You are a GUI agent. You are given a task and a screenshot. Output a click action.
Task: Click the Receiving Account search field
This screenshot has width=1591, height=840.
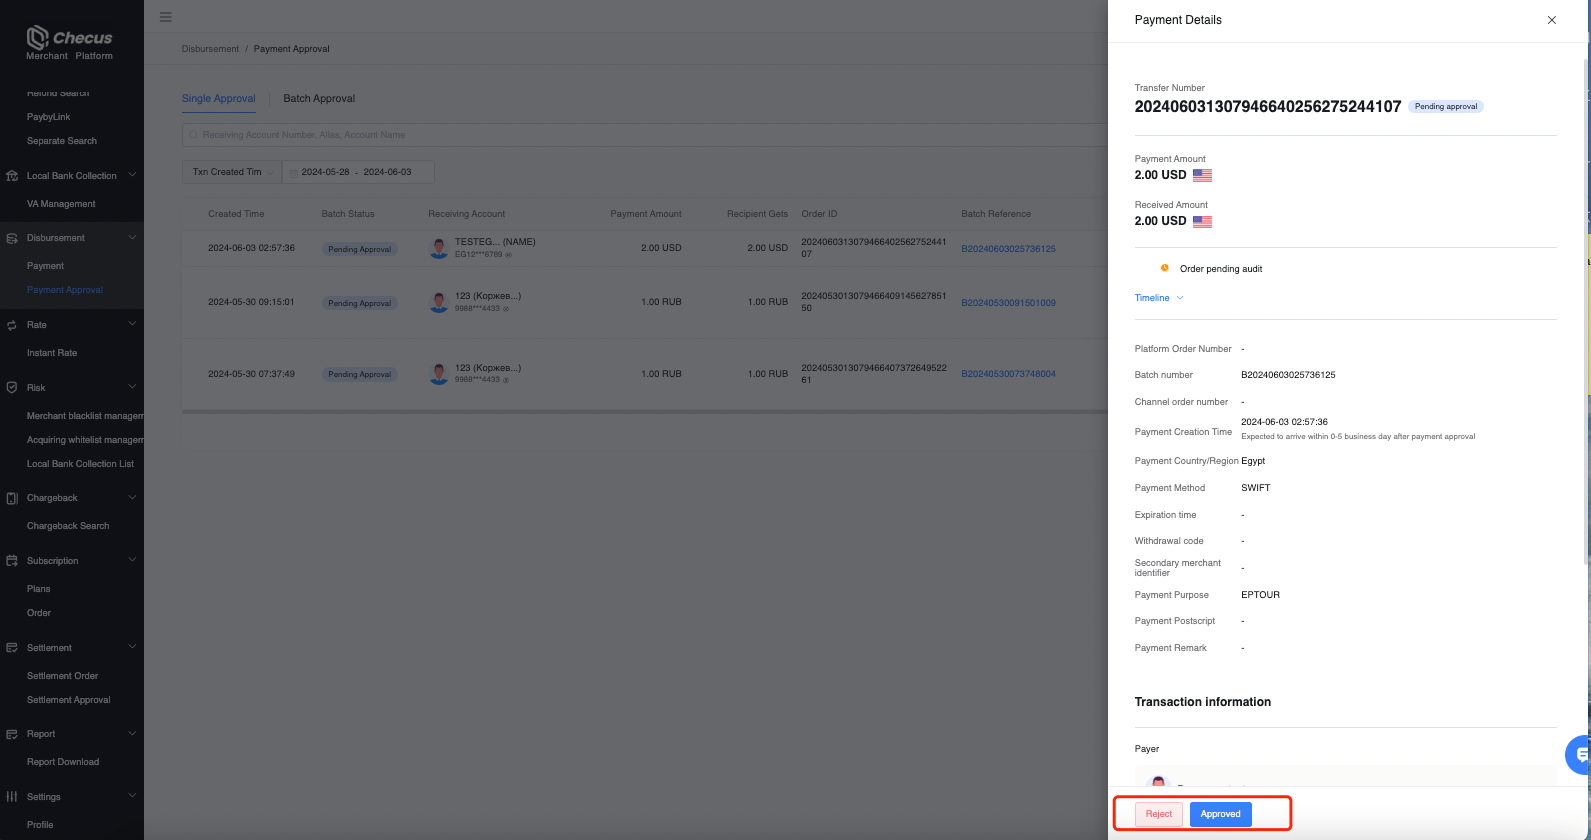(x=645, y=135)
